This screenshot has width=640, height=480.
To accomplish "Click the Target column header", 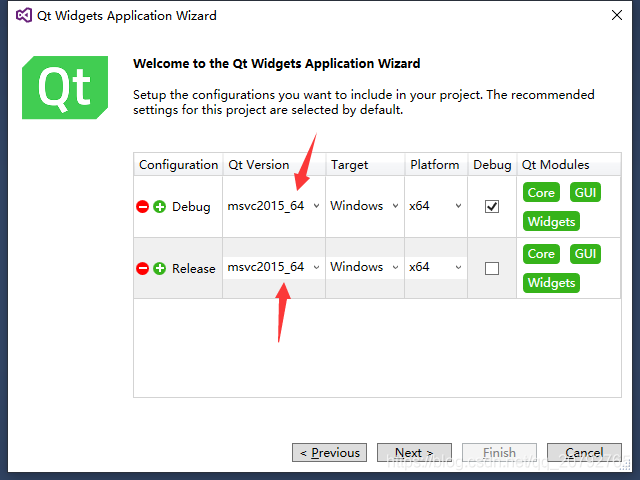I will pos(365,164).
